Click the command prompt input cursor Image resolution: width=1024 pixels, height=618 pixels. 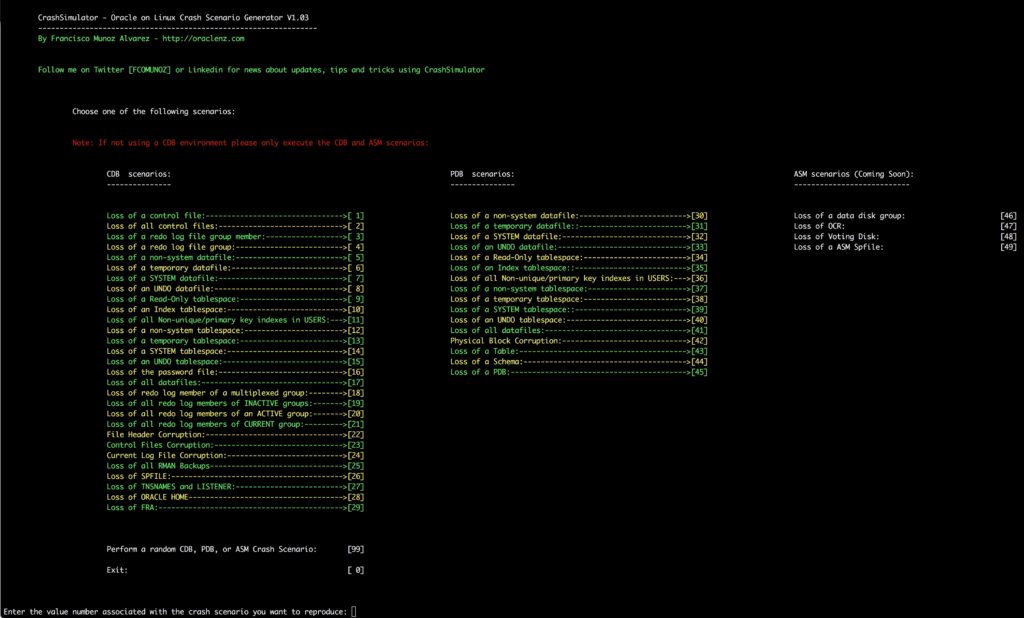click(354, 611)
